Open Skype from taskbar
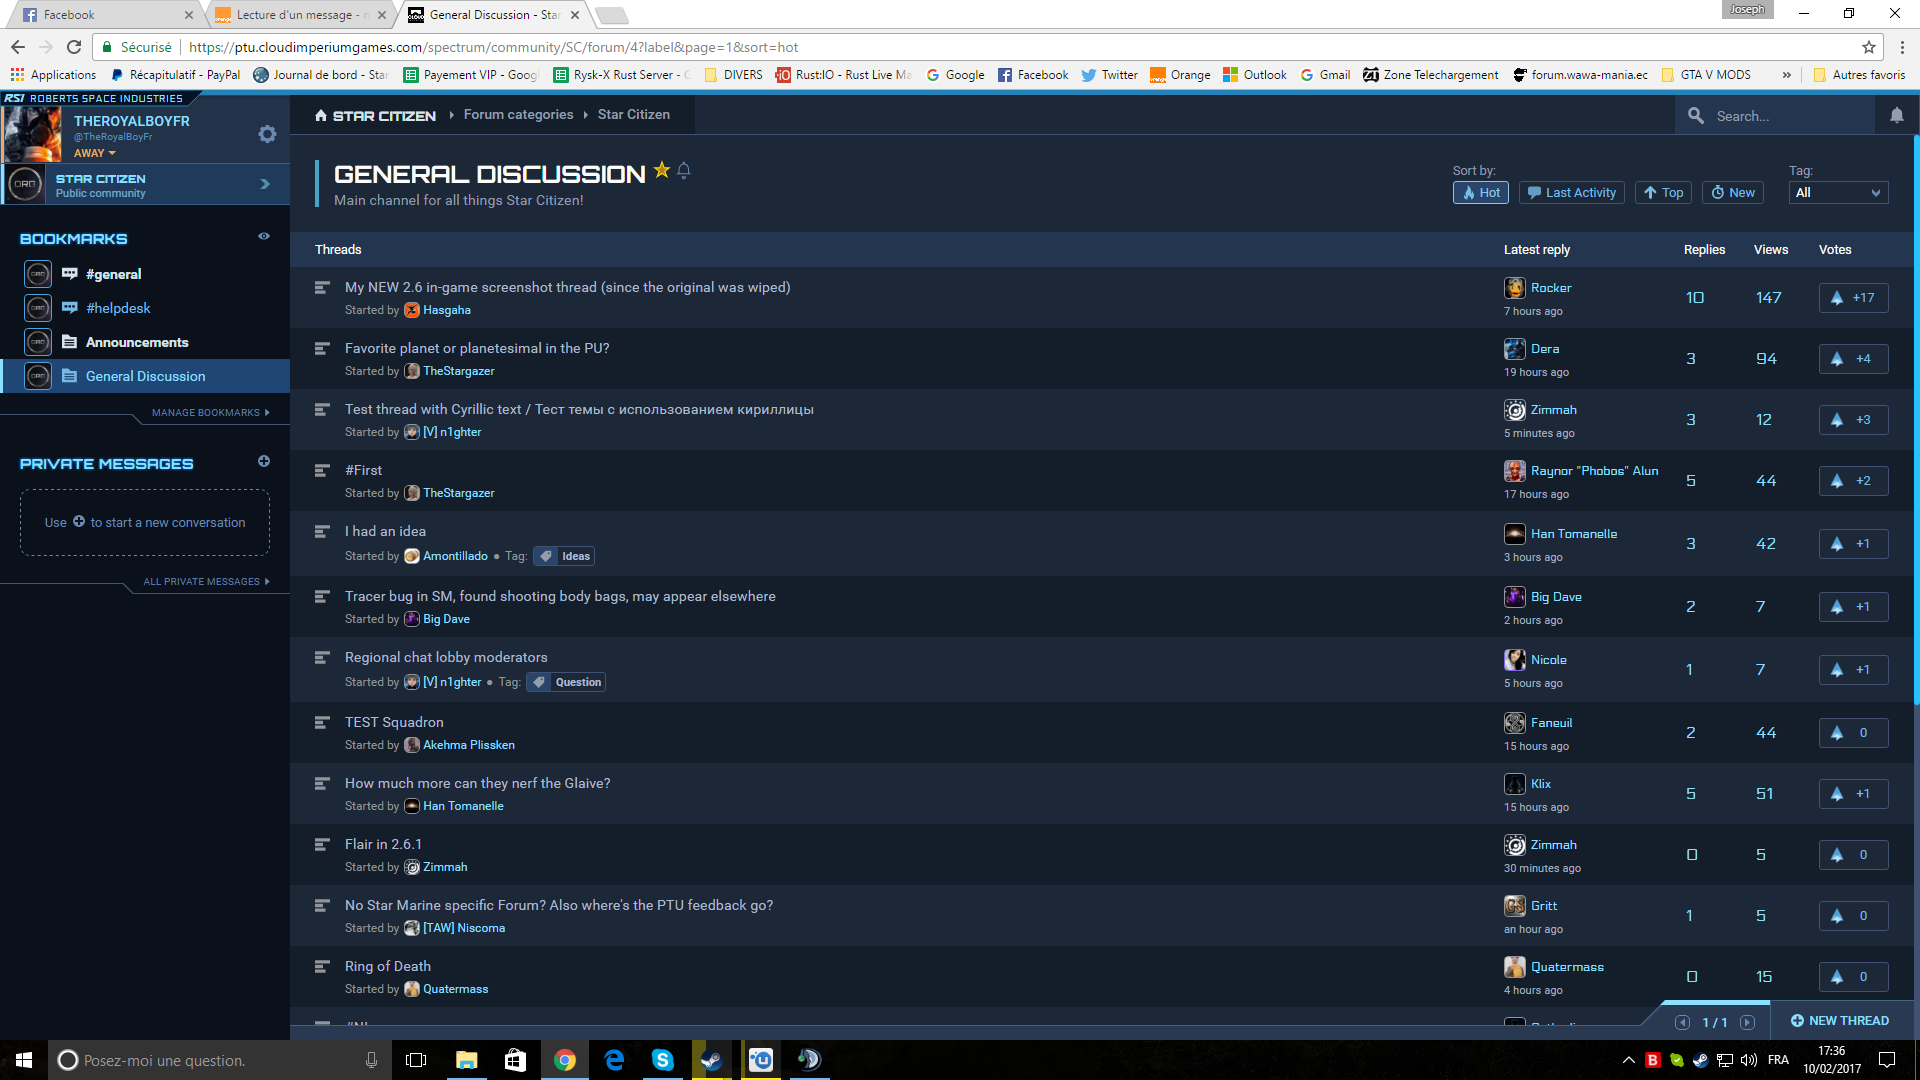Screen dimensions: 1920x1080 click(662, 1060)
